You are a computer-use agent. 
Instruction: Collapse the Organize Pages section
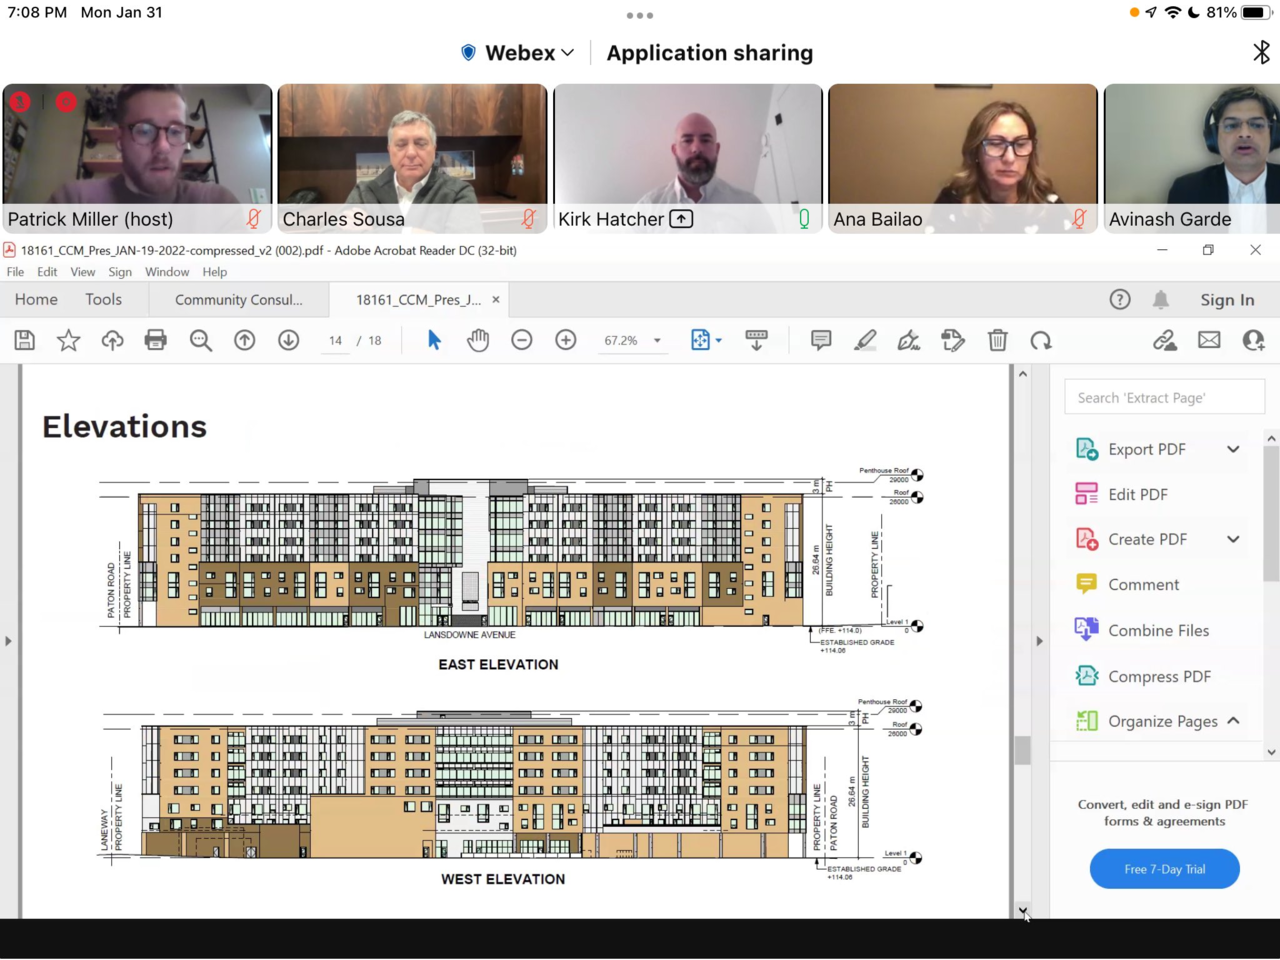1233,721
